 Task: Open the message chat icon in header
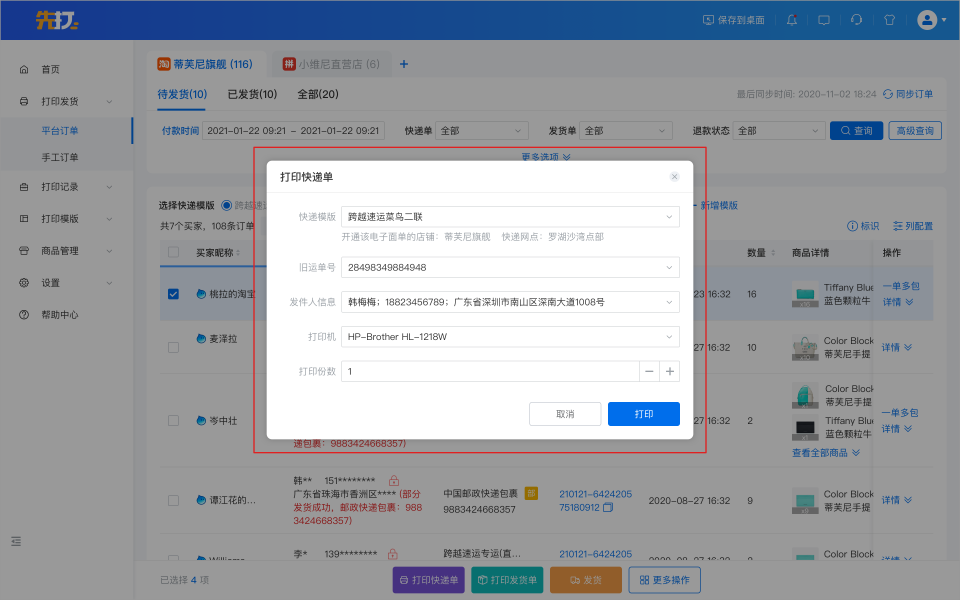[824, 19]
